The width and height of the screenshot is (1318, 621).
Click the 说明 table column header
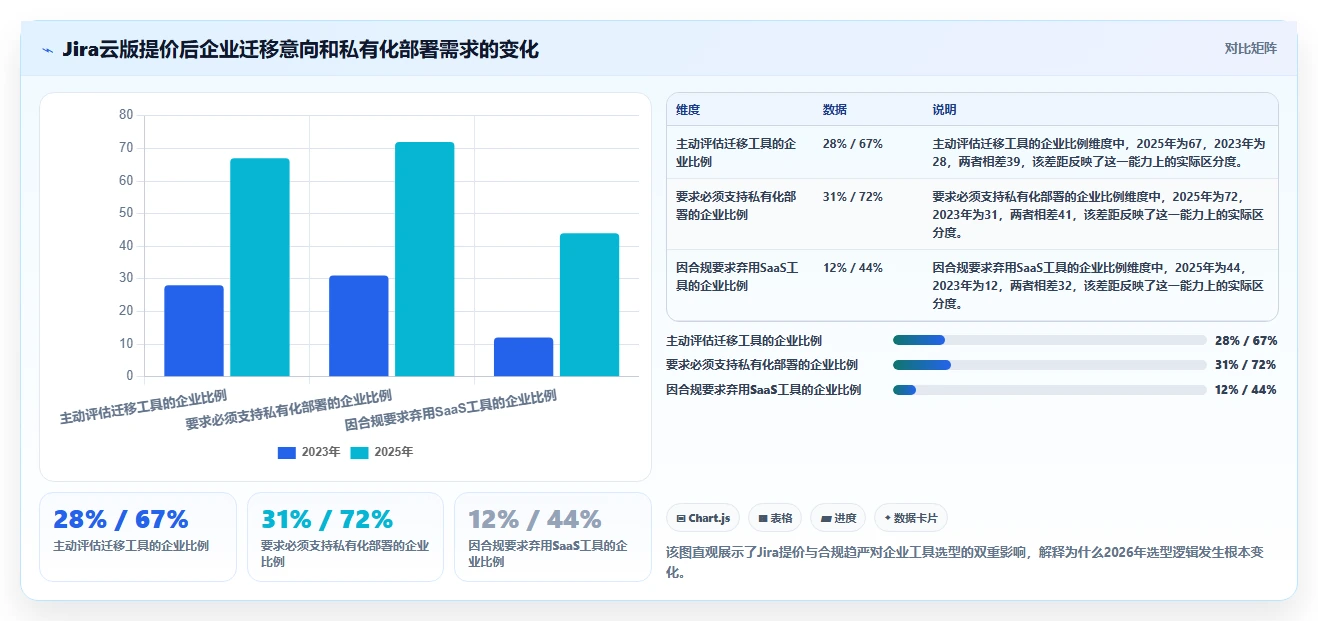945,110
